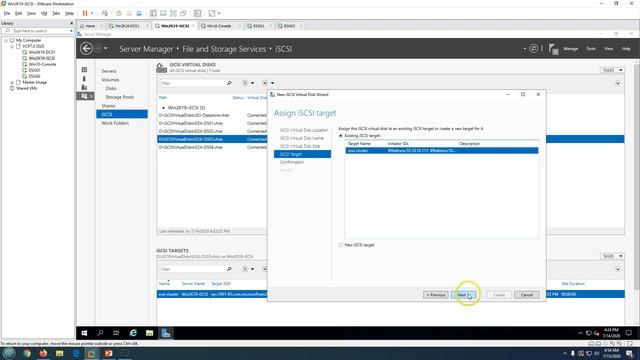Image resolution: width=640 pixels, height=360 pixels.
Task: Click the local server icon in sidebar
Action: [84, 78]
